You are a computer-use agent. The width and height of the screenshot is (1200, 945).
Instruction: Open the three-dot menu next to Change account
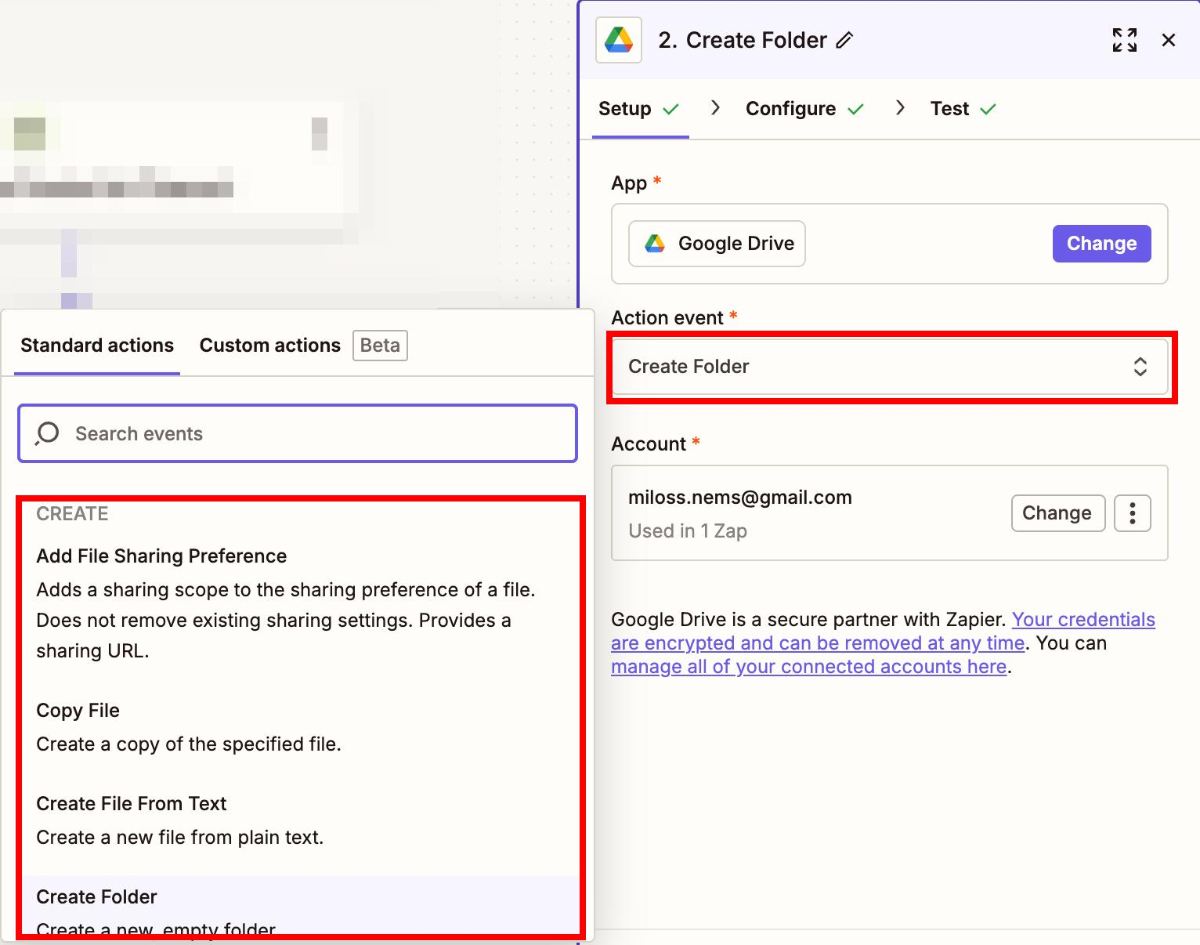coord(1132,513)
